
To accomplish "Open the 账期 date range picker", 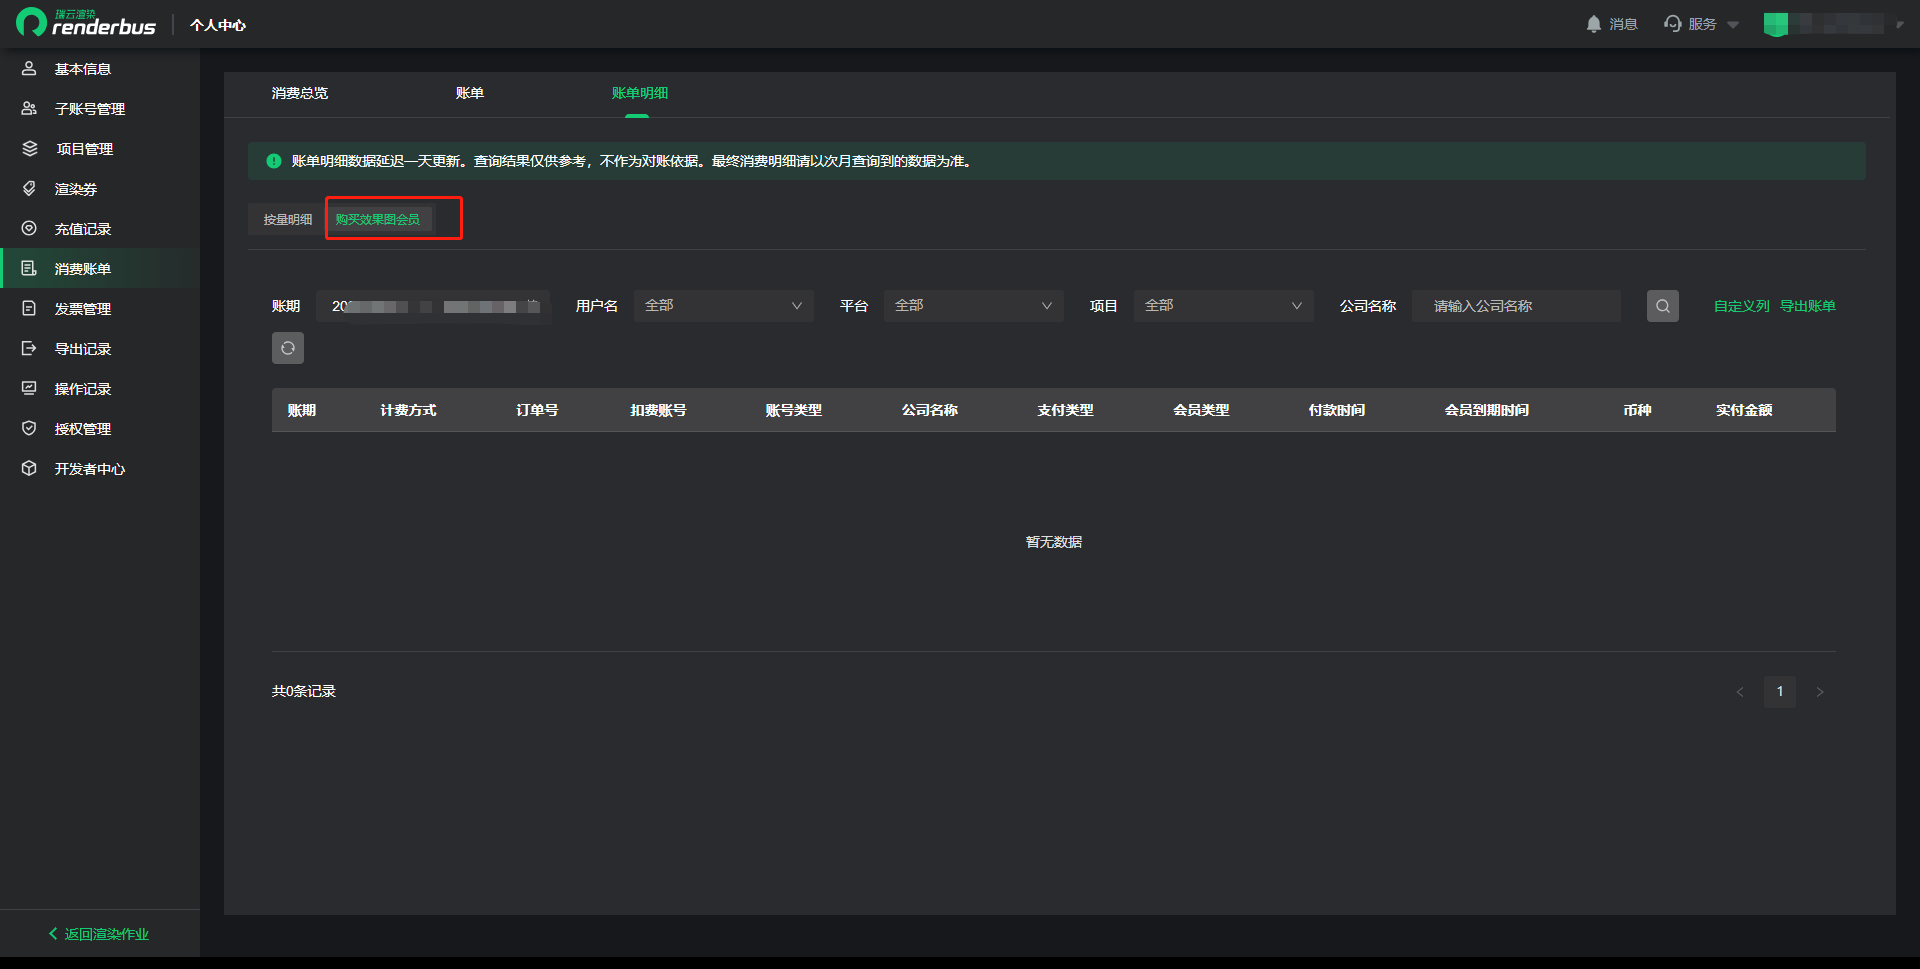I will click(x=433, y=306).
